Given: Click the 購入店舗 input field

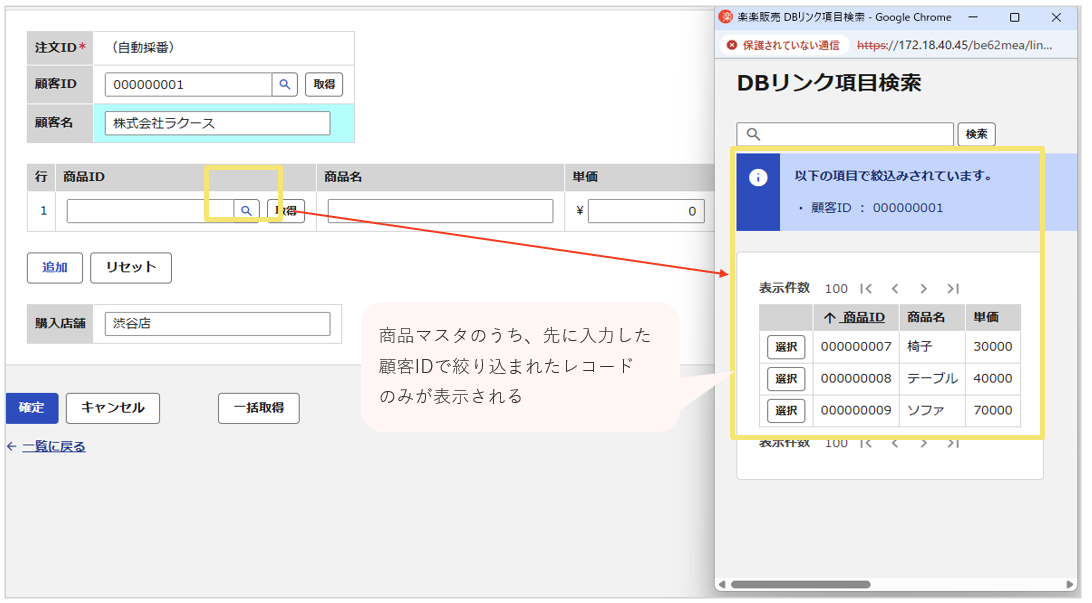Looking at the screenshot, I should (x=217, y=324).
